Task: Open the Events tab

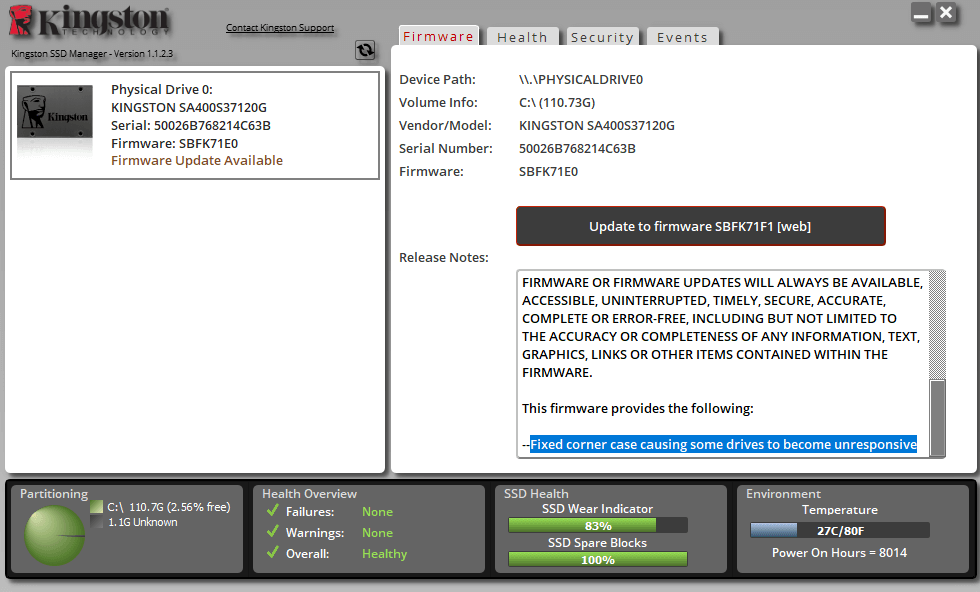Action: click(682, 37)
